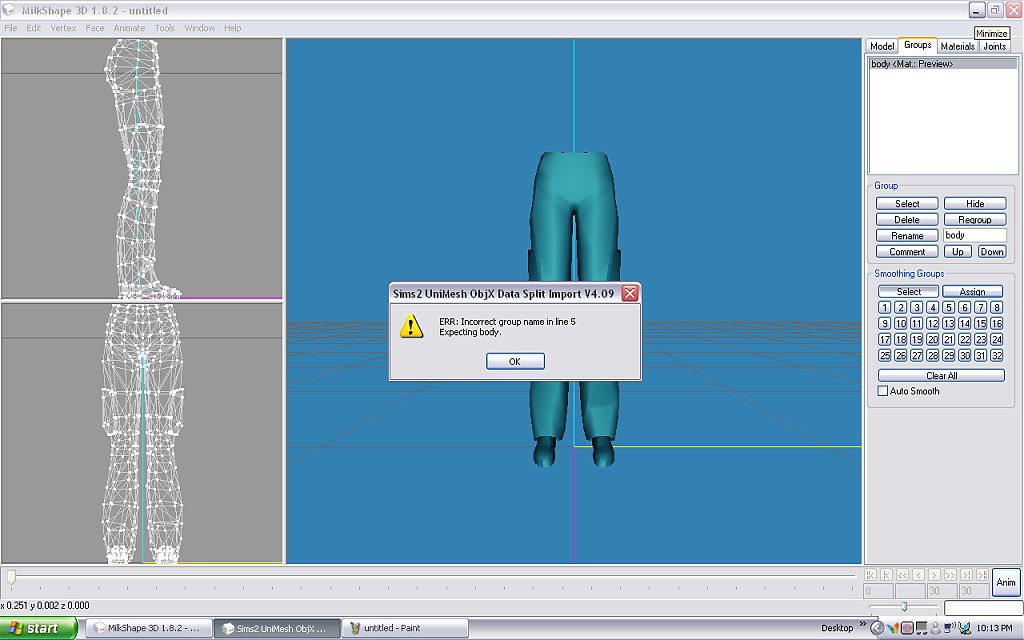Select the body group in the list

pos(912,64)
